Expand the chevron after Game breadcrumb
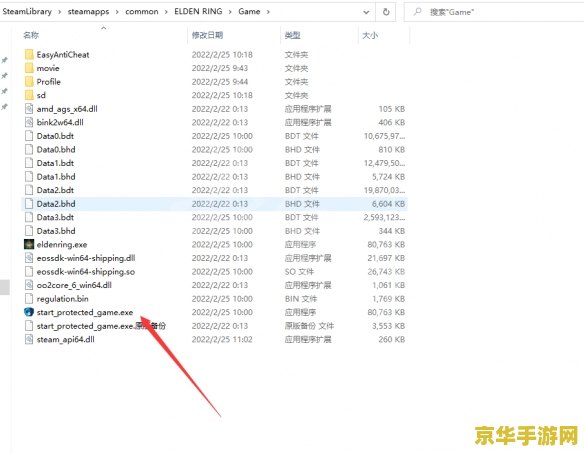The image size is (584, 454). 268,12
